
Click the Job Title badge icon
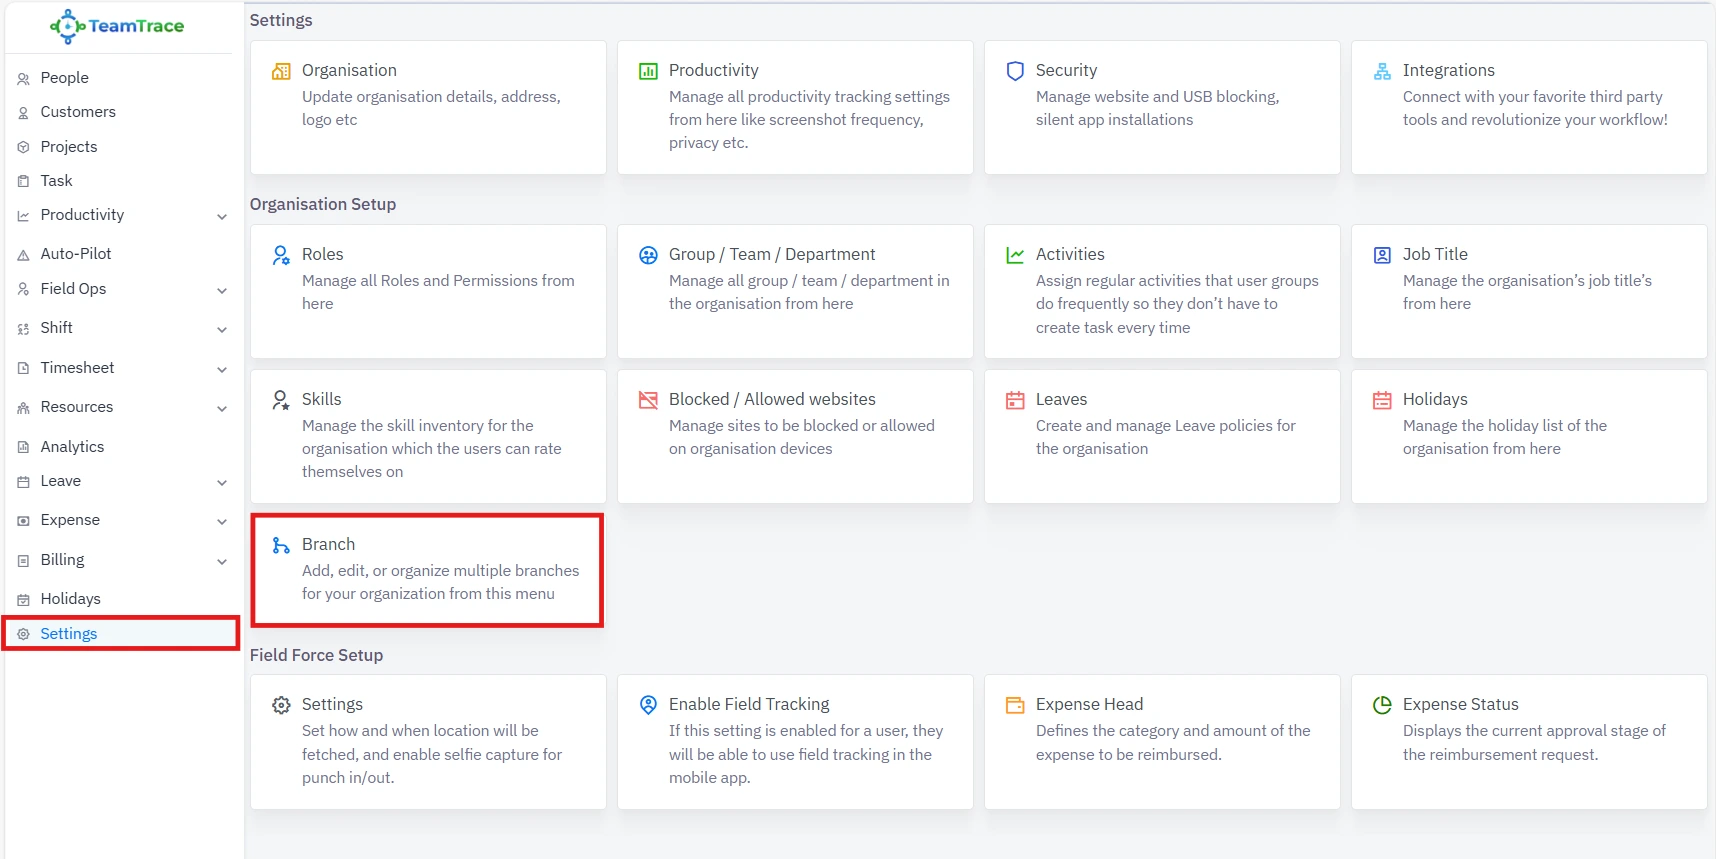click(x=1382, y=255)
